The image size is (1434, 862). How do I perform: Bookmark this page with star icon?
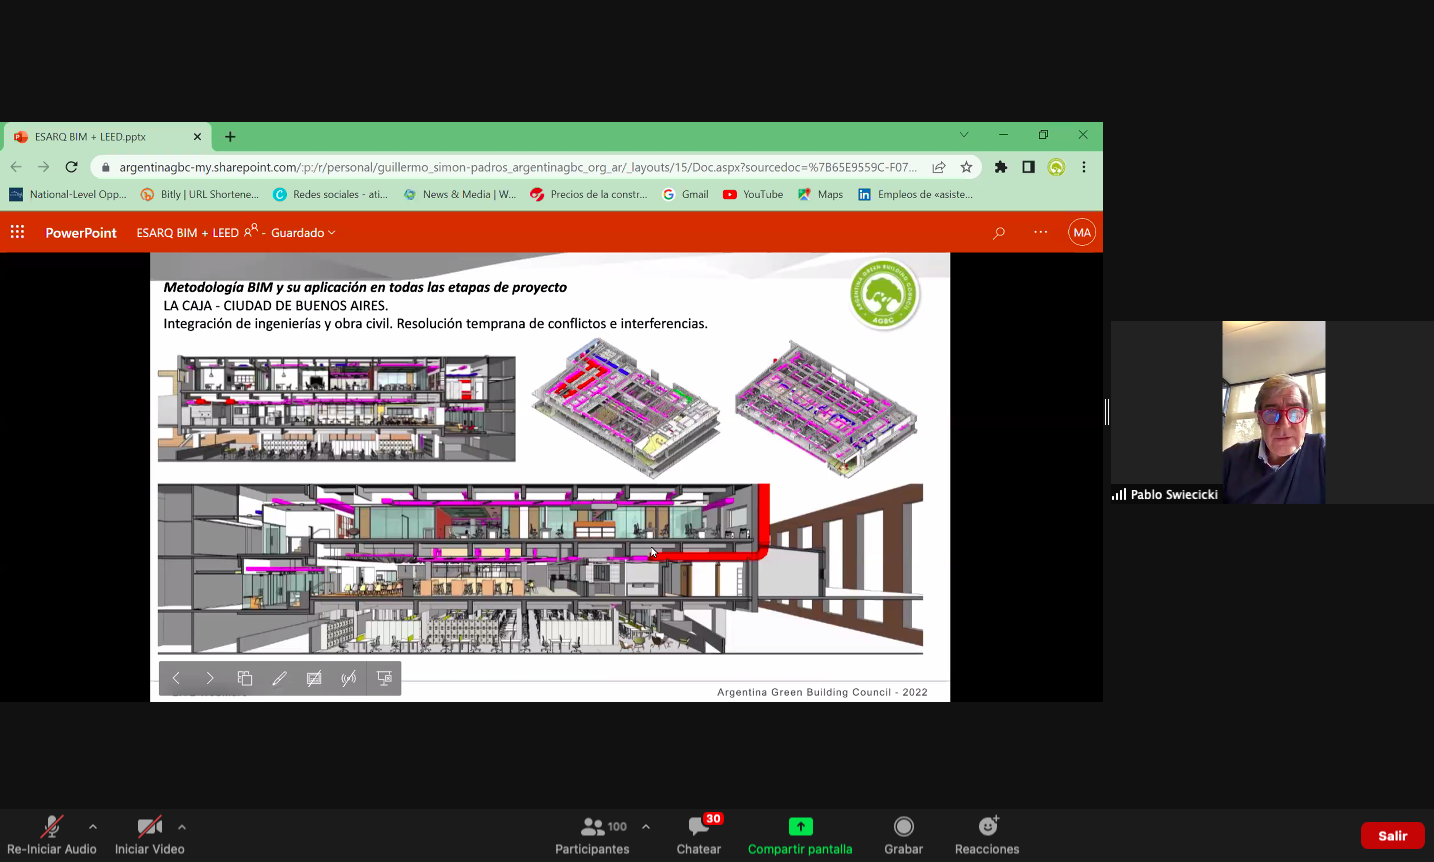(x=966, y=167)
